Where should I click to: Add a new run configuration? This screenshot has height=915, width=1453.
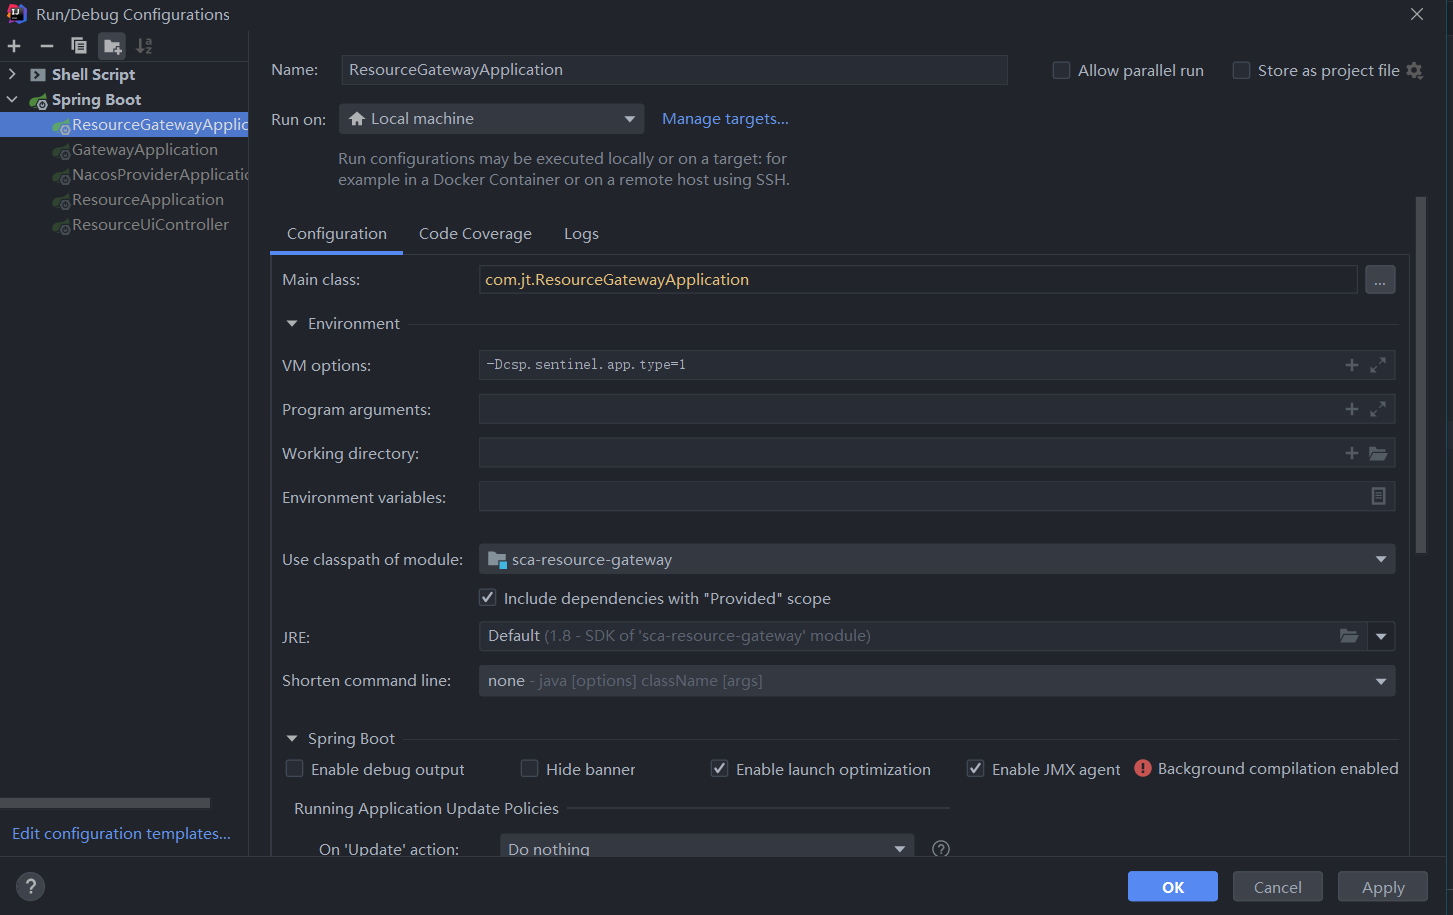coord(14,46)
